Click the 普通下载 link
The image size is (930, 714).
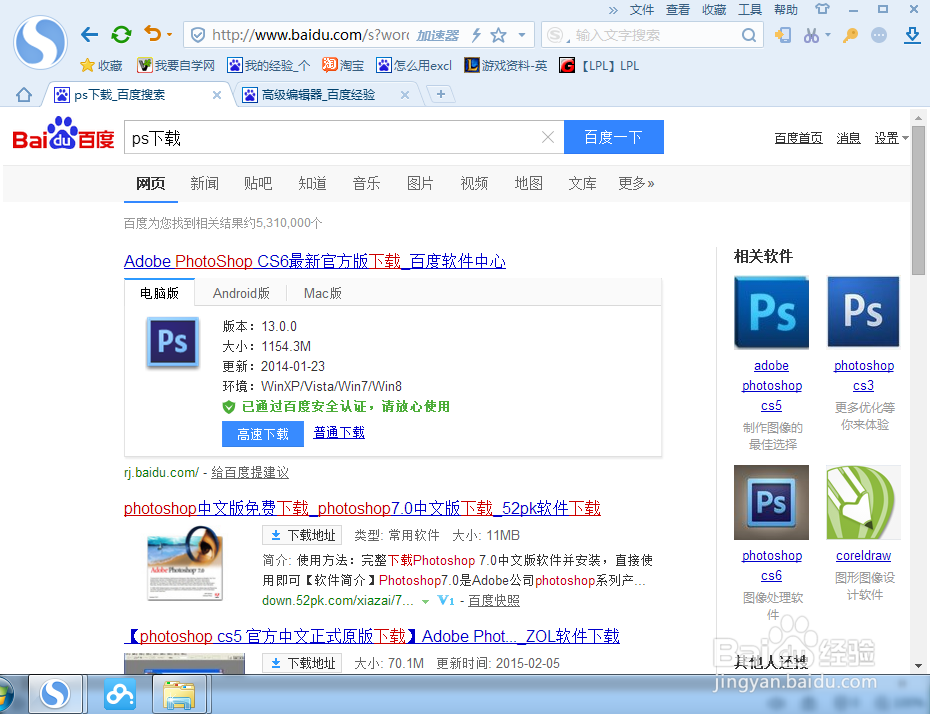339,432
